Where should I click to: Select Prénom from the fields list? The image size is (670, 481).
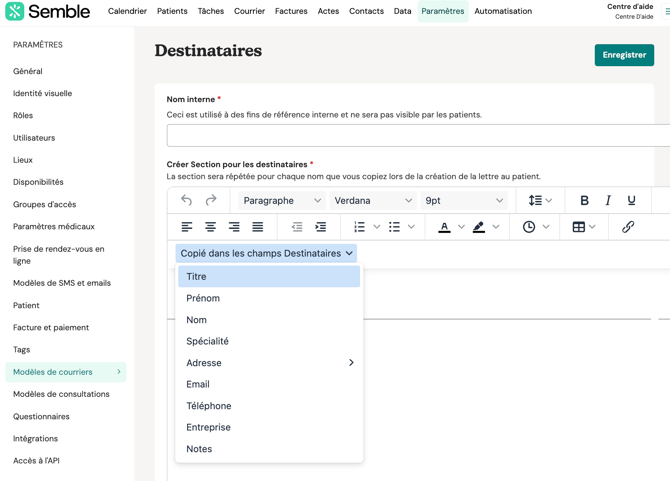tap(203, 298)
